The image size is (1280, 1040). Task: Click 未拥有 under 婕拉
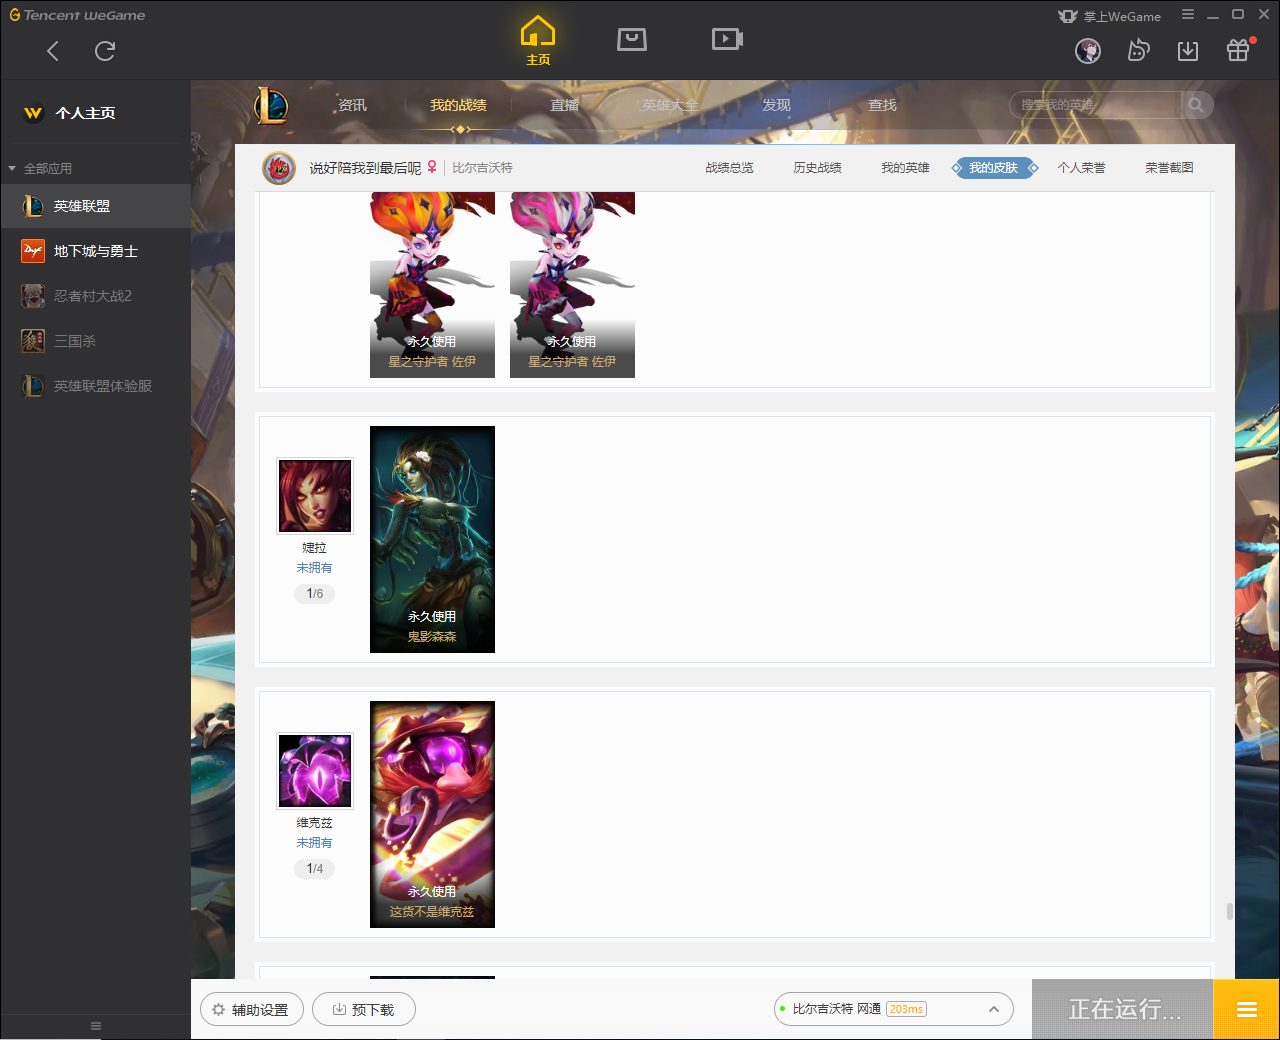(x=314, y=568)
